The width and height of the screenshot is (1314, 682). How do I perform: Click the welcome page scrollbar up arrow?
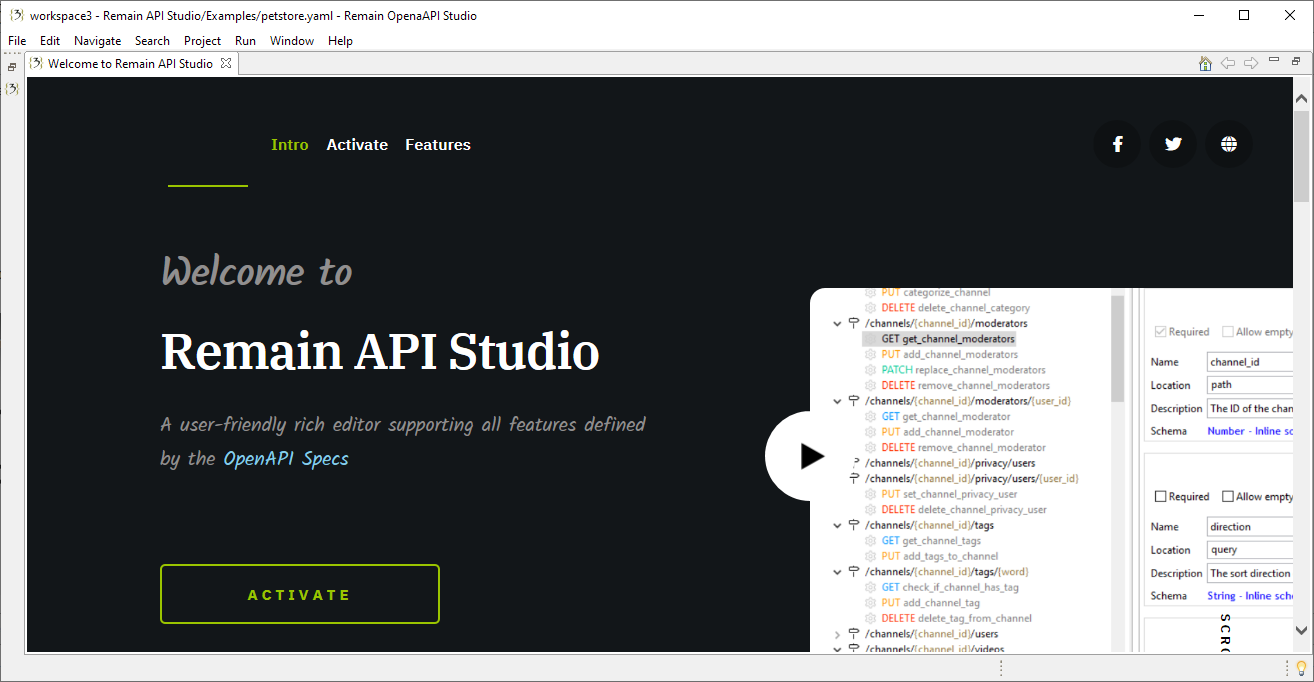(x=1301, y=98)
